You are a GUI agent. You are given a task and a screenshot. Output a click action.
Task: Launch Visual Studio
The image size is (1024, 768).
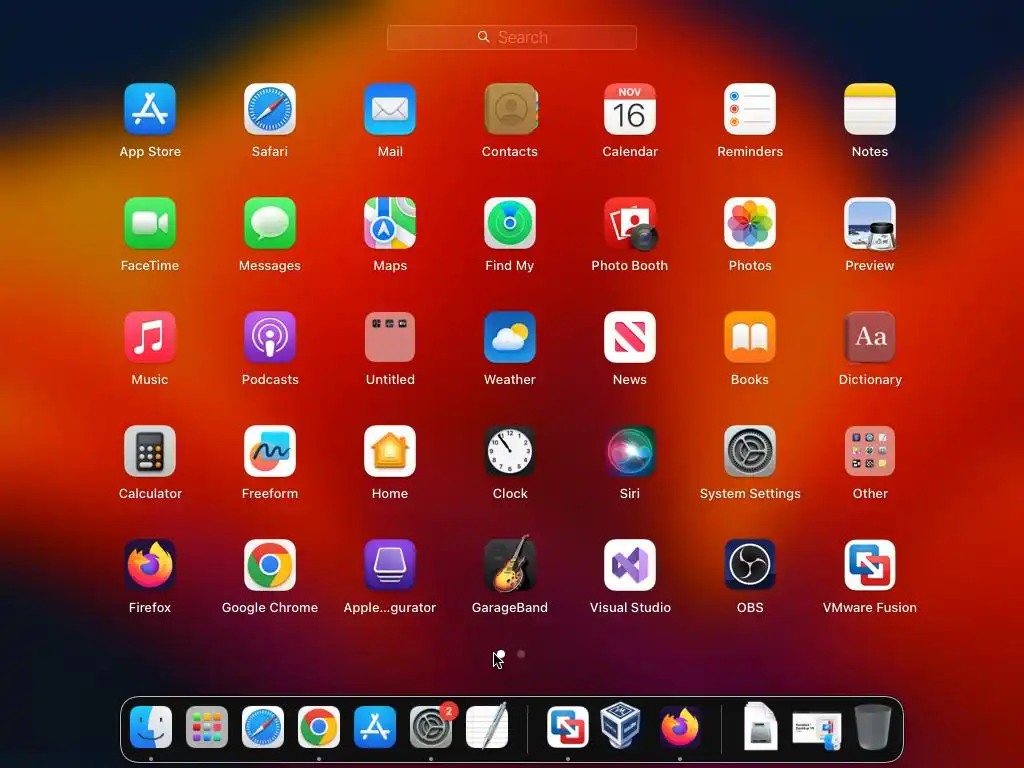(x=630, y=565)
